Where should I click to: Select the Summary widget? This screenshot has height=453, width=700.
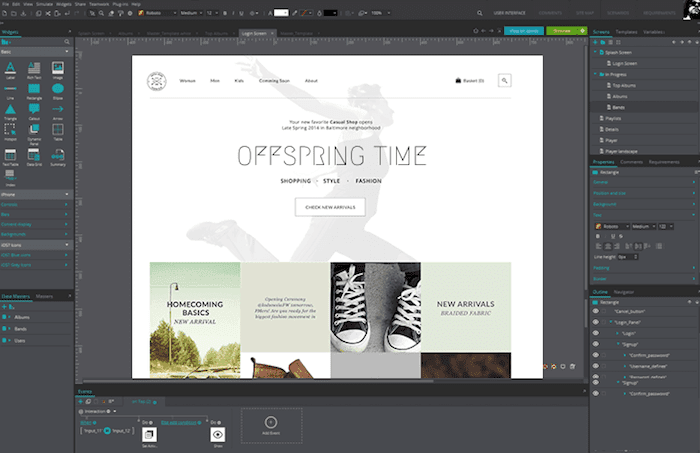[x=58, y=157]
